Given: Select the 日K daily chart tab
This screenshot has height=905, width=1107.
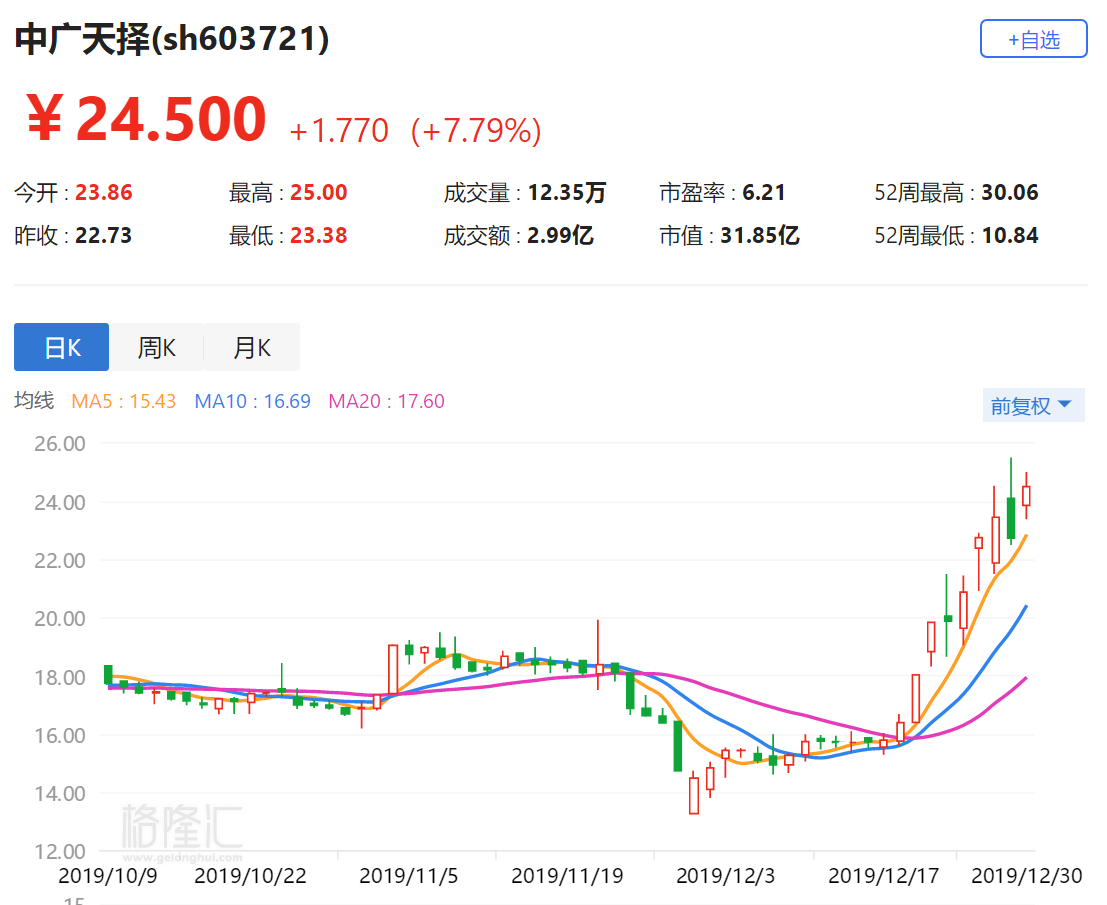Looking at the screenshot, I should point(61,347).
